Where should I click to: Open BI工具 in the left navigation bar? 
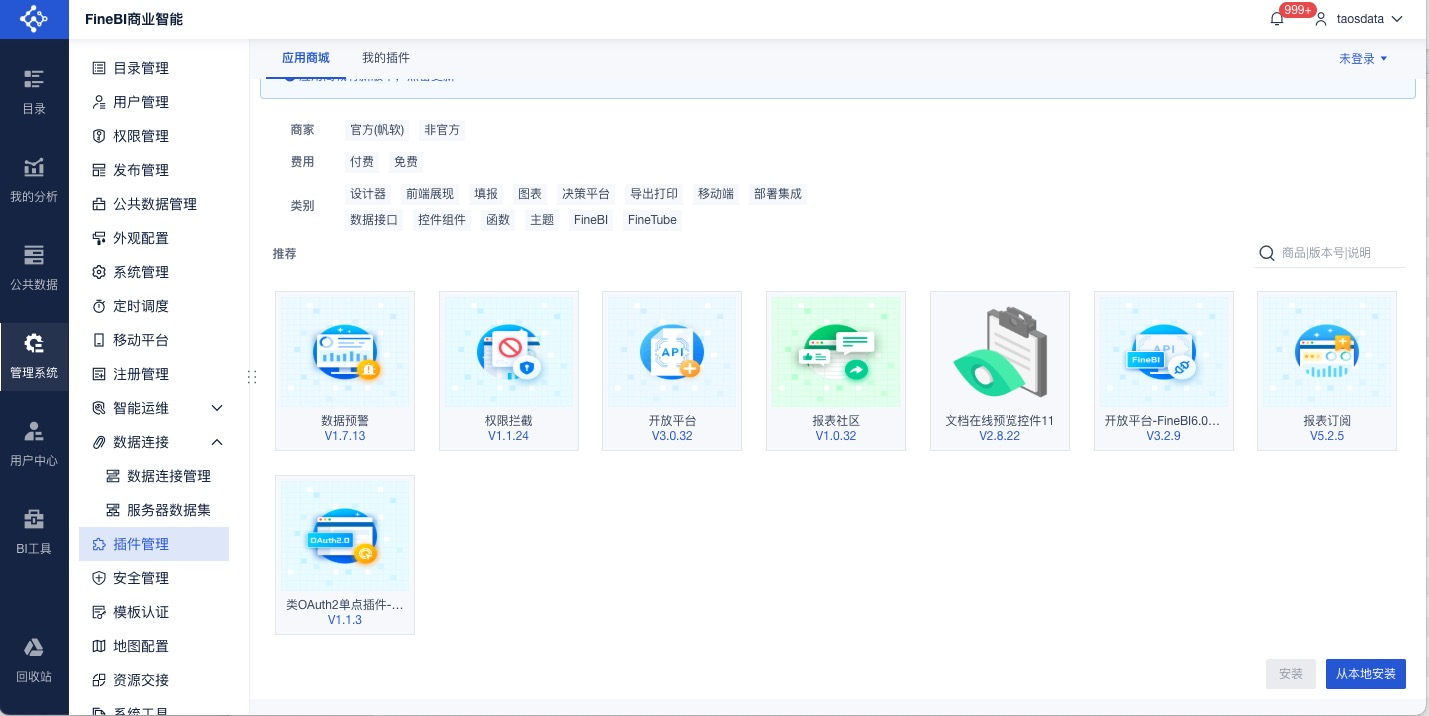pyautogui.click(x=34, y=531)
